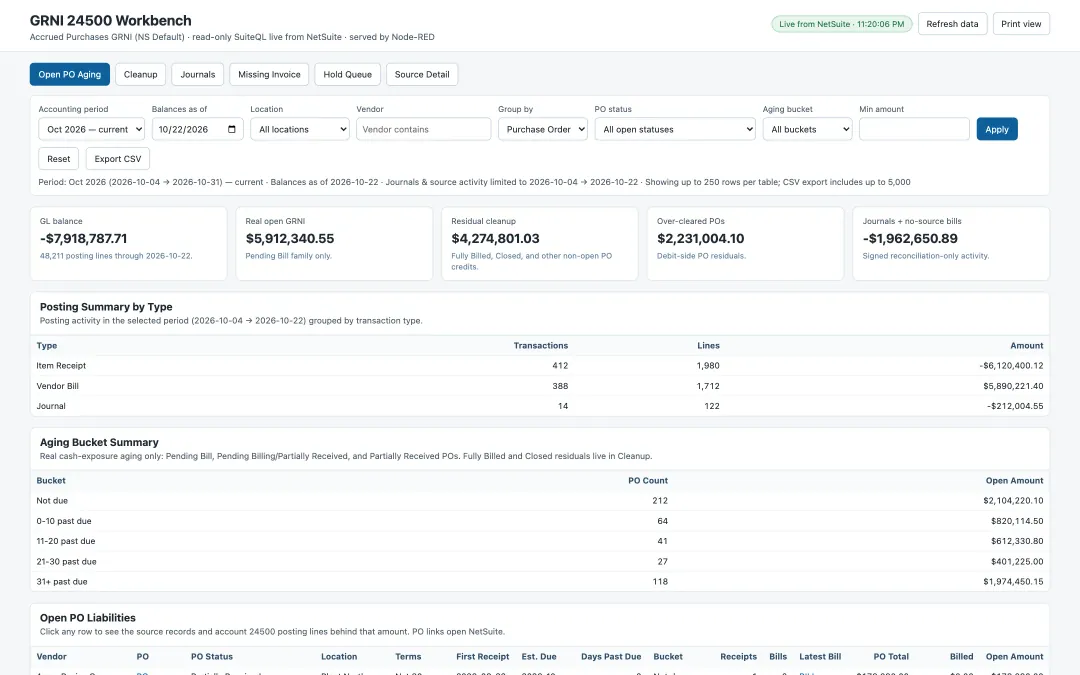Image resolution: width=1080 pixels, height=675 pixels.
Task: Click into the Min amount field
Action: pos(914,129)
